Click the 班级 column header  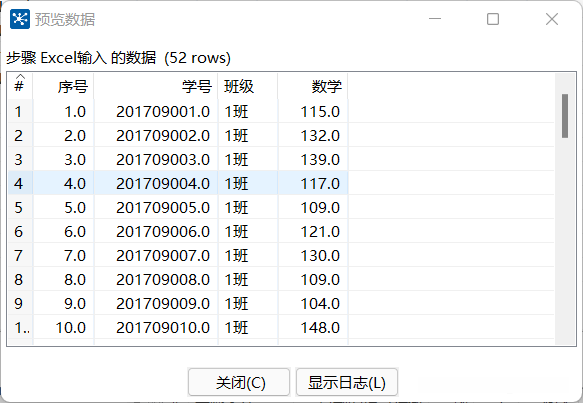coord(248,87)
